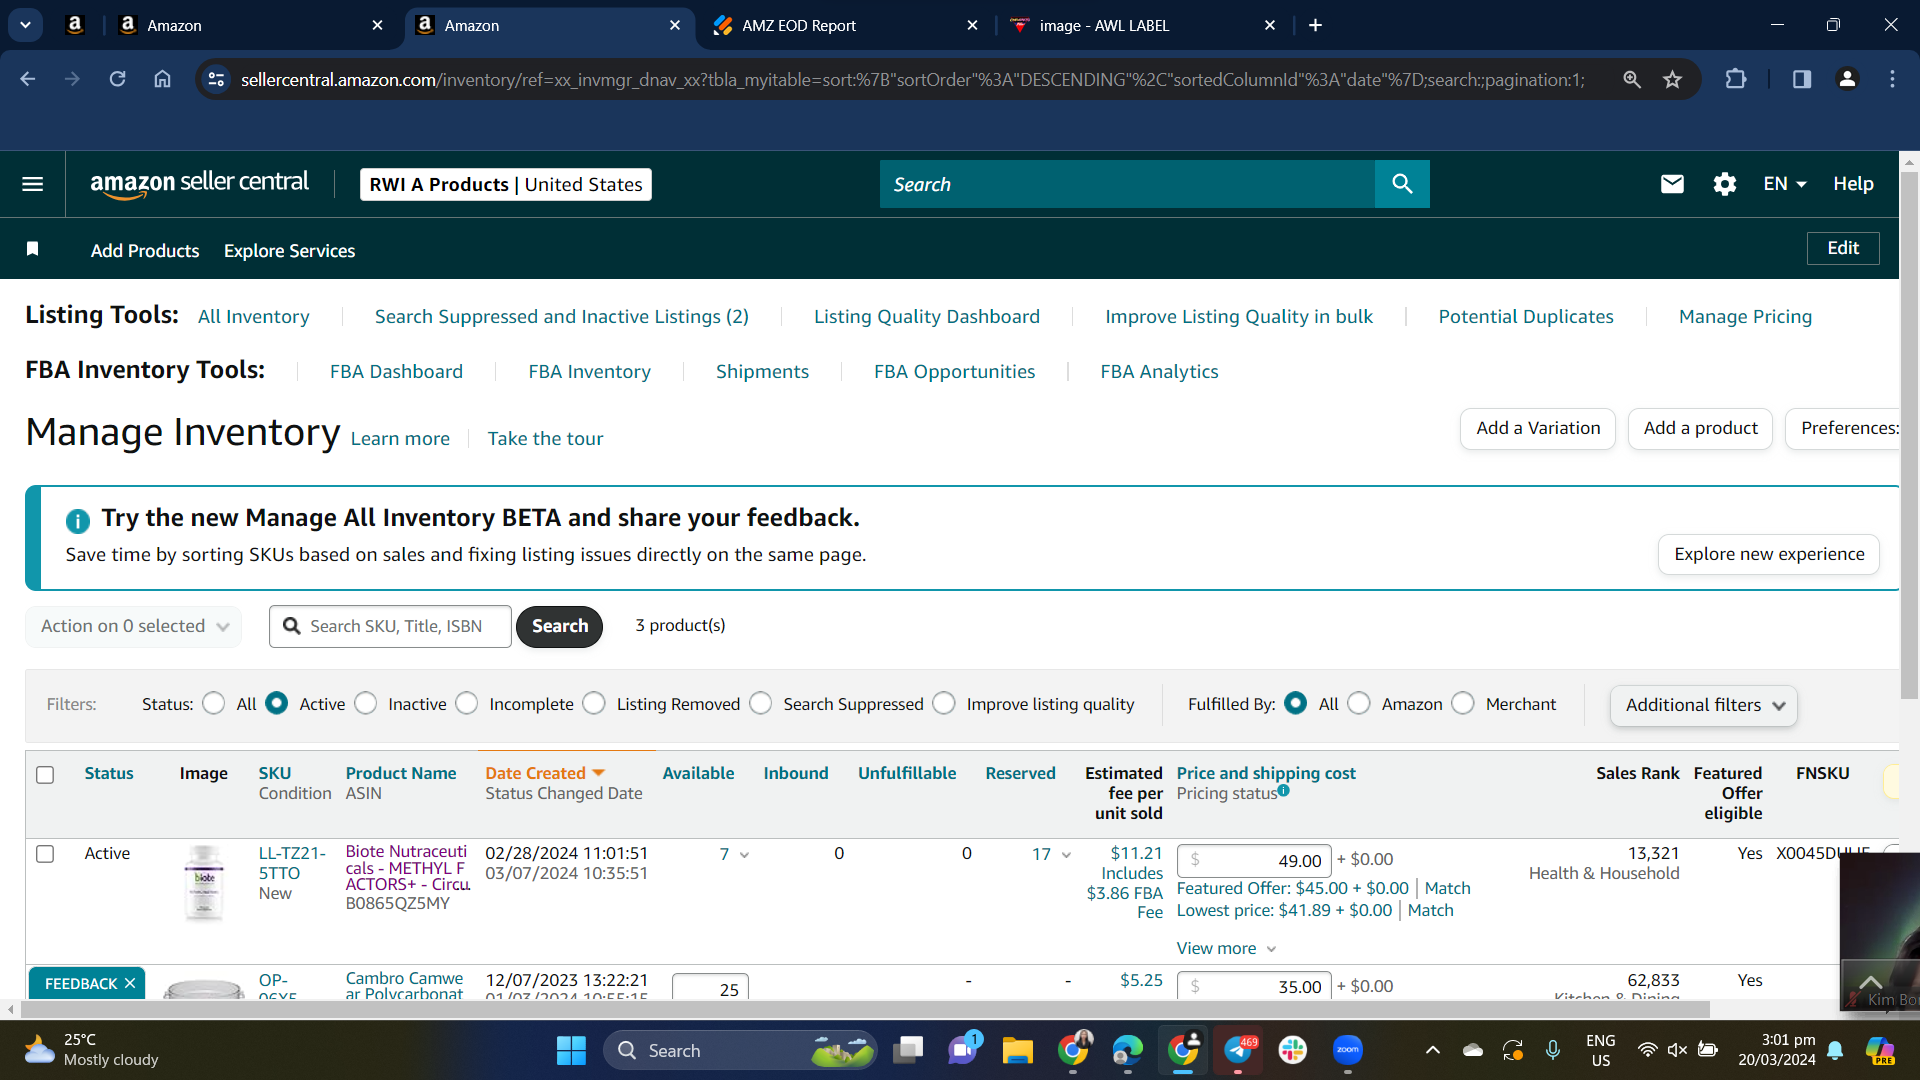Check the select-all checkbox in table header
This screenshot has width=1920, height=1080.
click(x=45, y=775)
